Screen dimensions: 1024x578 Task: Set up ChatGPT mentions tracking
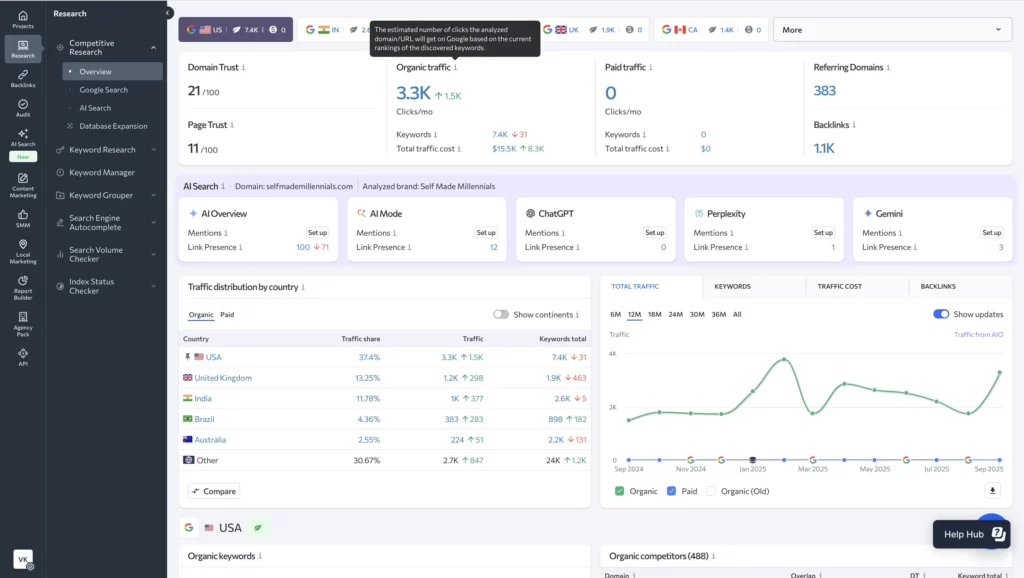click(655, 232)
